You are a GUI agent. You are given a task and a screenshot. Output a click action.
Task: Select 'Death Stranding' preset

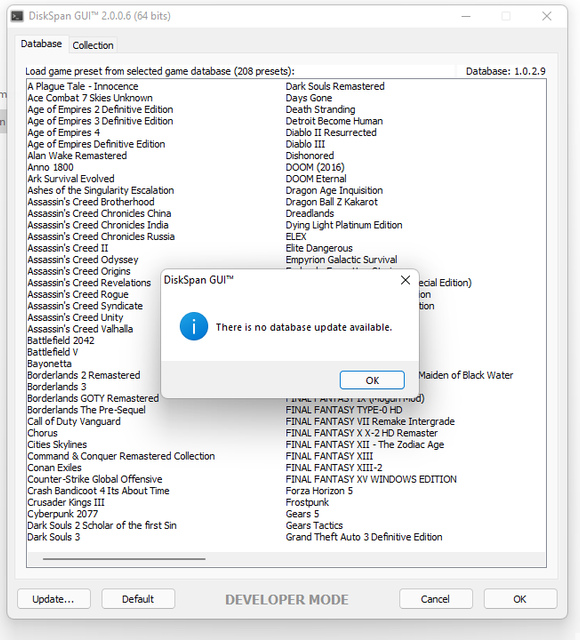(320, 109)
